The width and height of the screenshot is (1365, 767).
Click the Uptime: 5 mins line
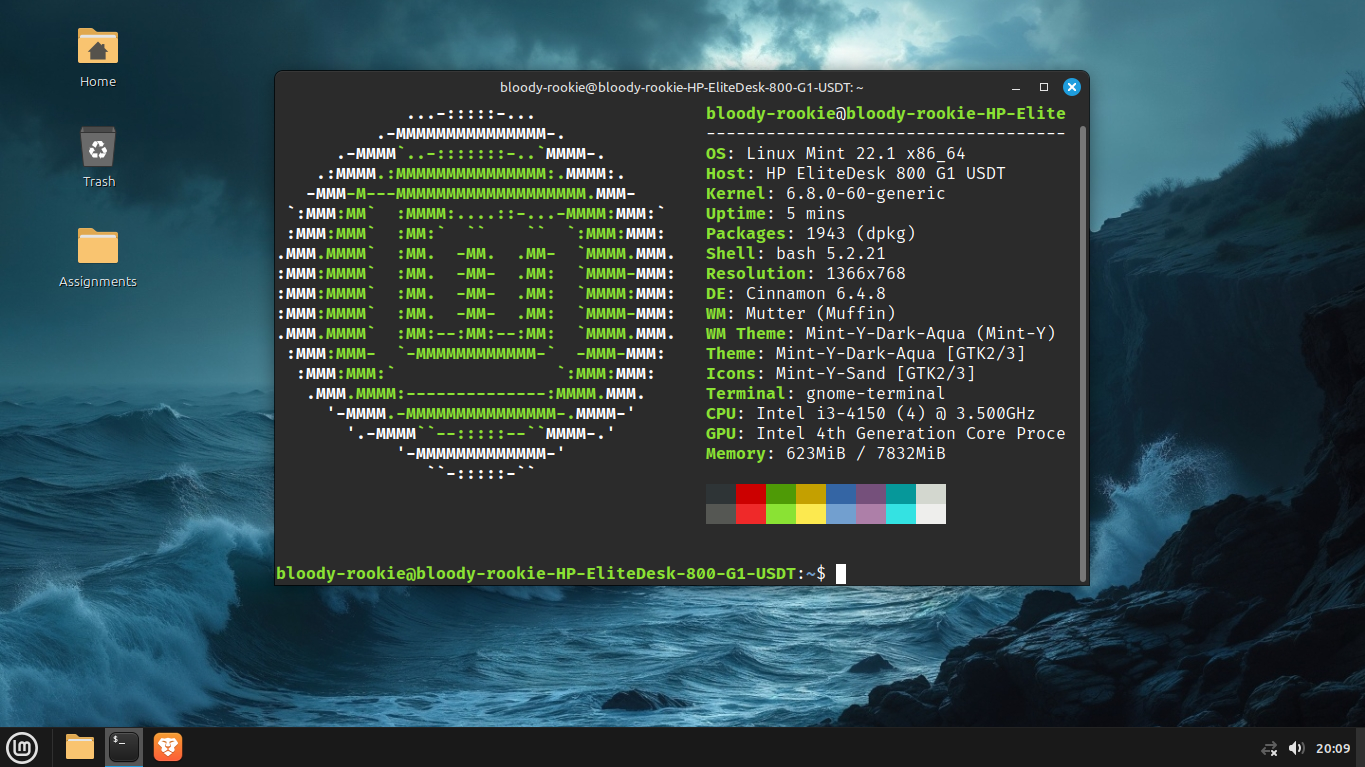pos(776,213)
